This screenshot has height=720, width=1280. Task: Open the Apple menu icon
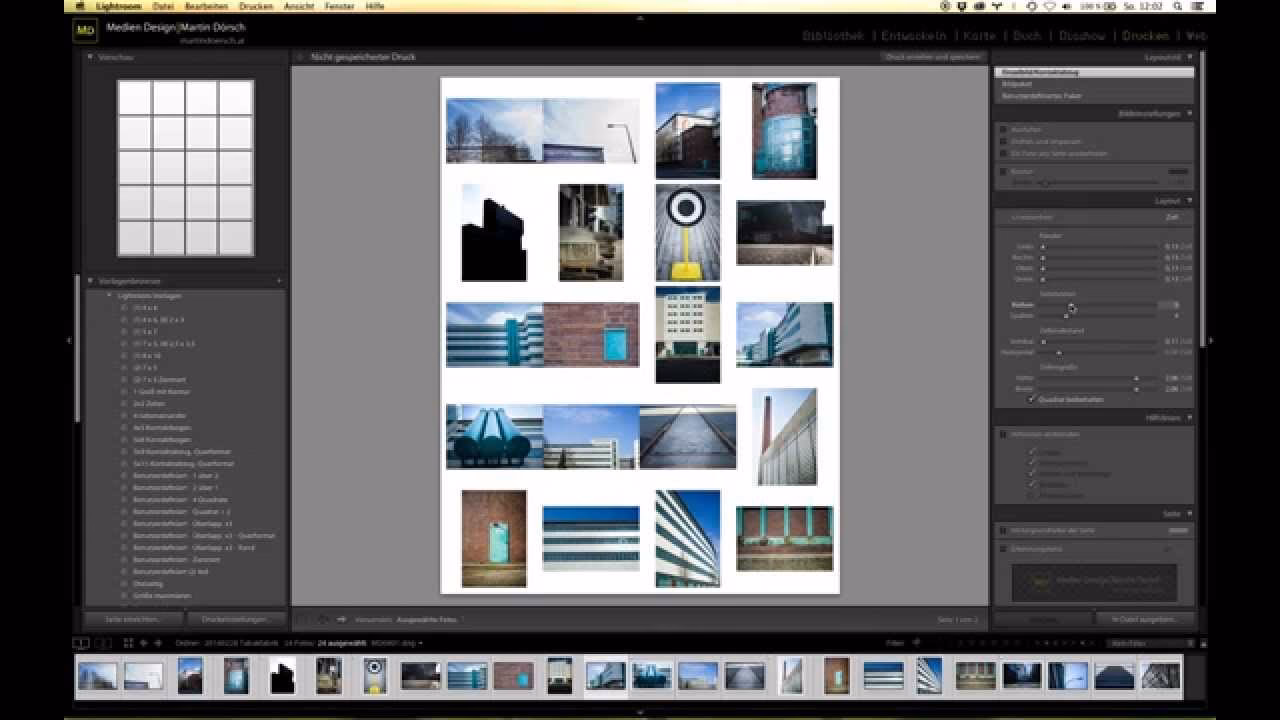(80, 6)
